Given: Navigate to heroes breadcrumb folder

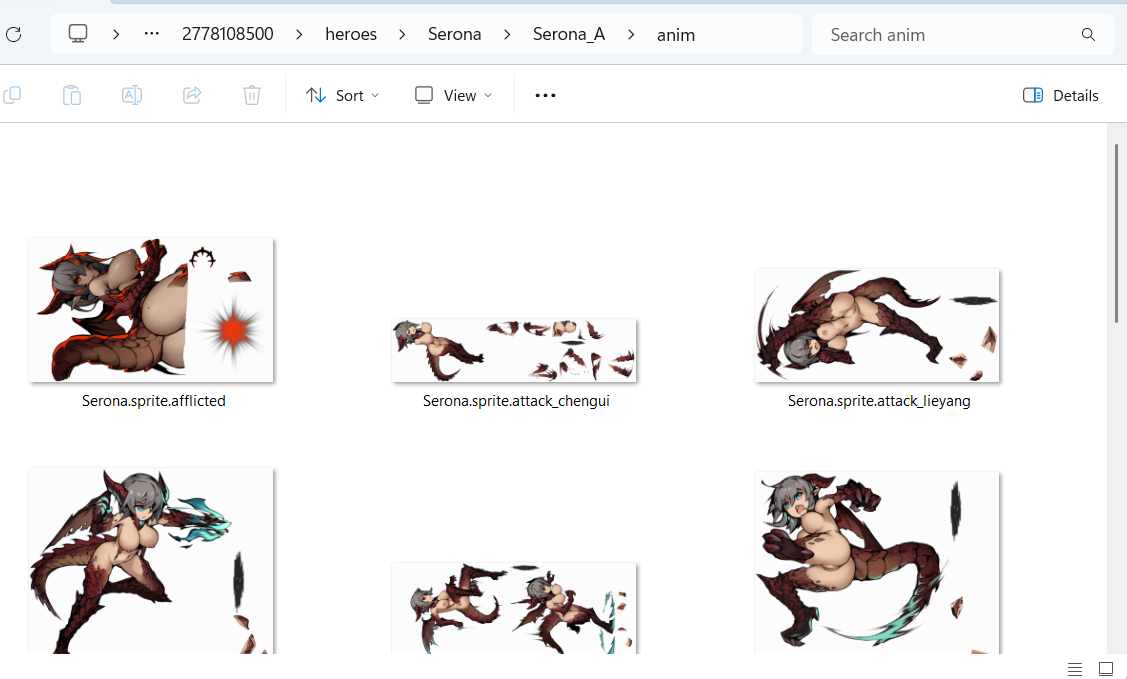Looking at the screenshot, I should point(351,34).
